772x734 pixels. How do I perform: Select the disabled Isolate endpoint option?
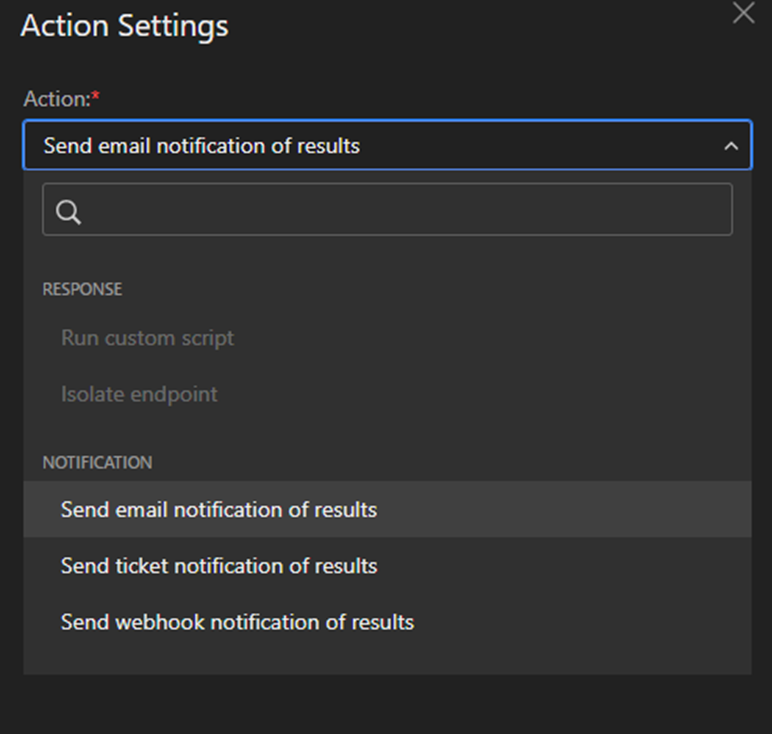coord(139,394)
